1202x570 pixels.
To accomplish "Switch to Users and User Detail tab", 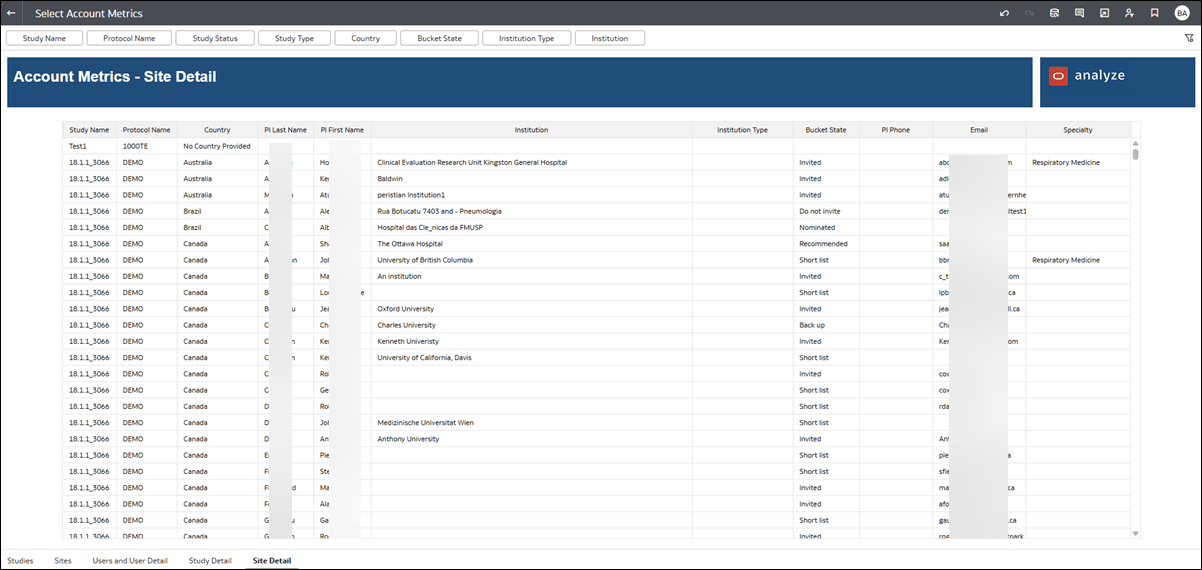I will pyautogui.click(x=130, y=561).
